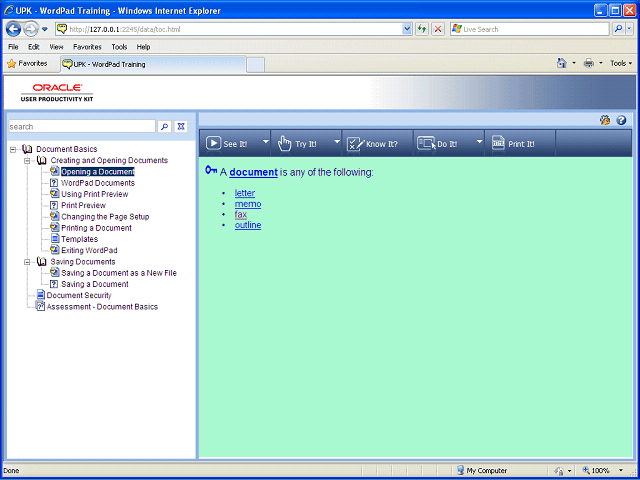
Task: Select Saving a Document as a New File
Action: [119, 273]
